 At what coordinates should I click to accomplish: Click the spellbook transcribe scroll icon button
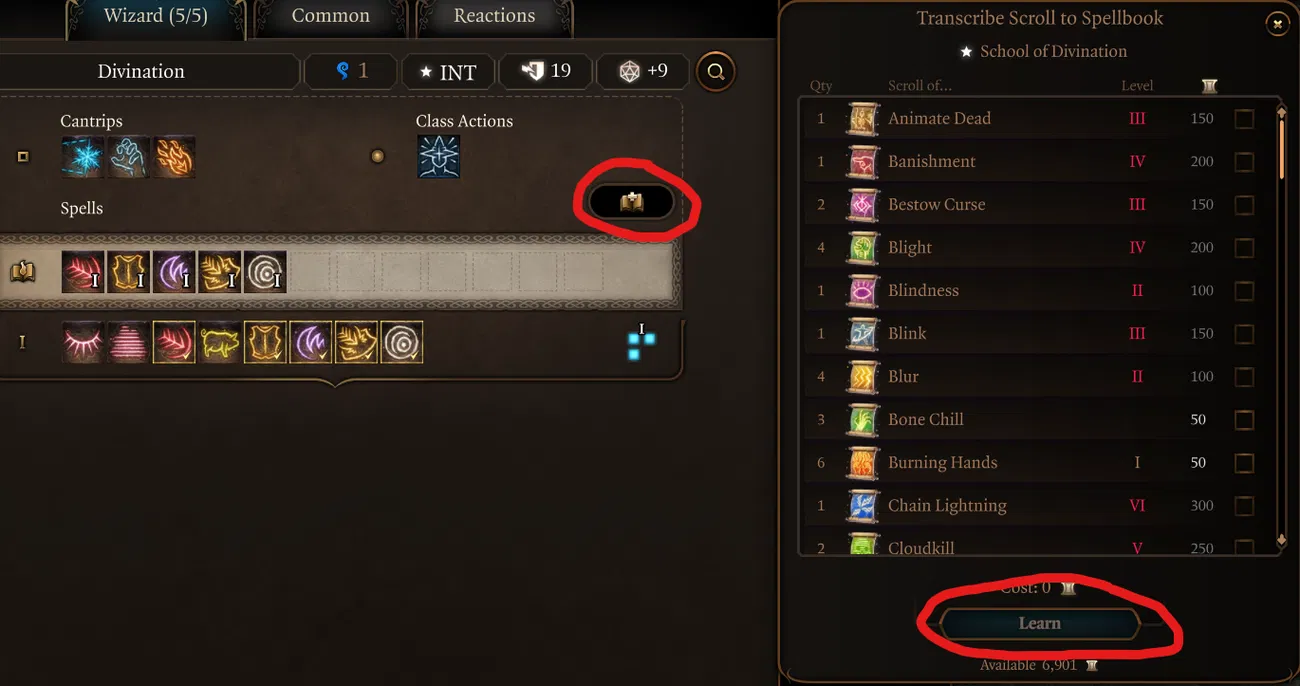[631, 202]
